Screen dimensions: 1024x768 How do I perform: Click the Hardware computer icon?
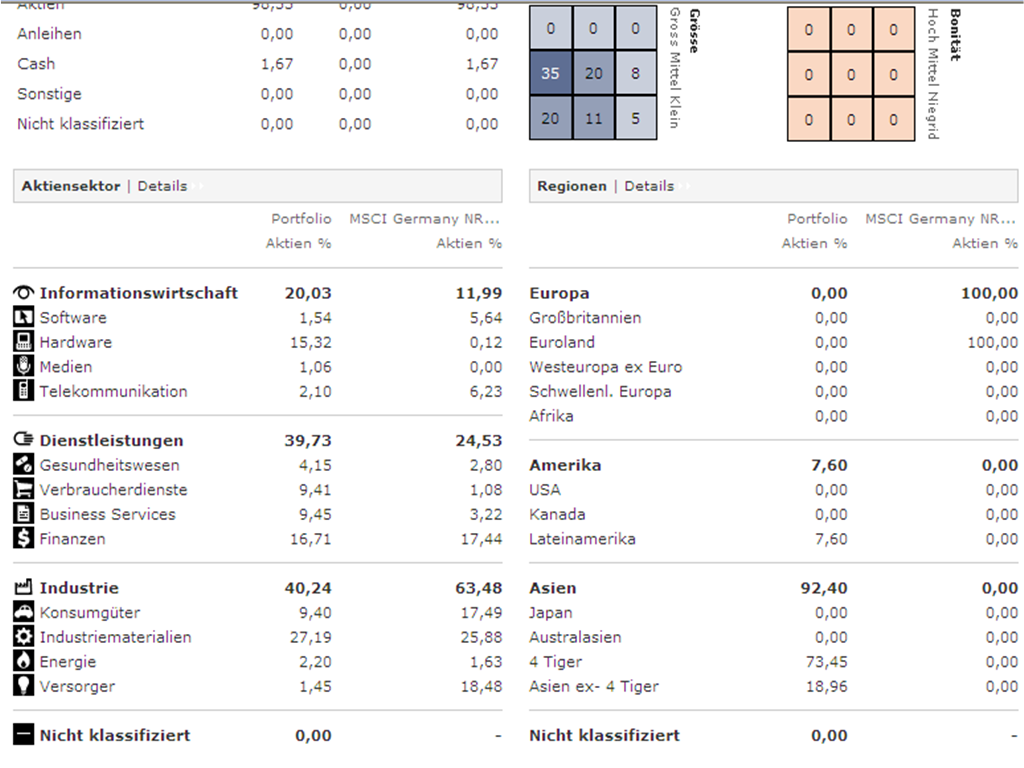point(24,342)
